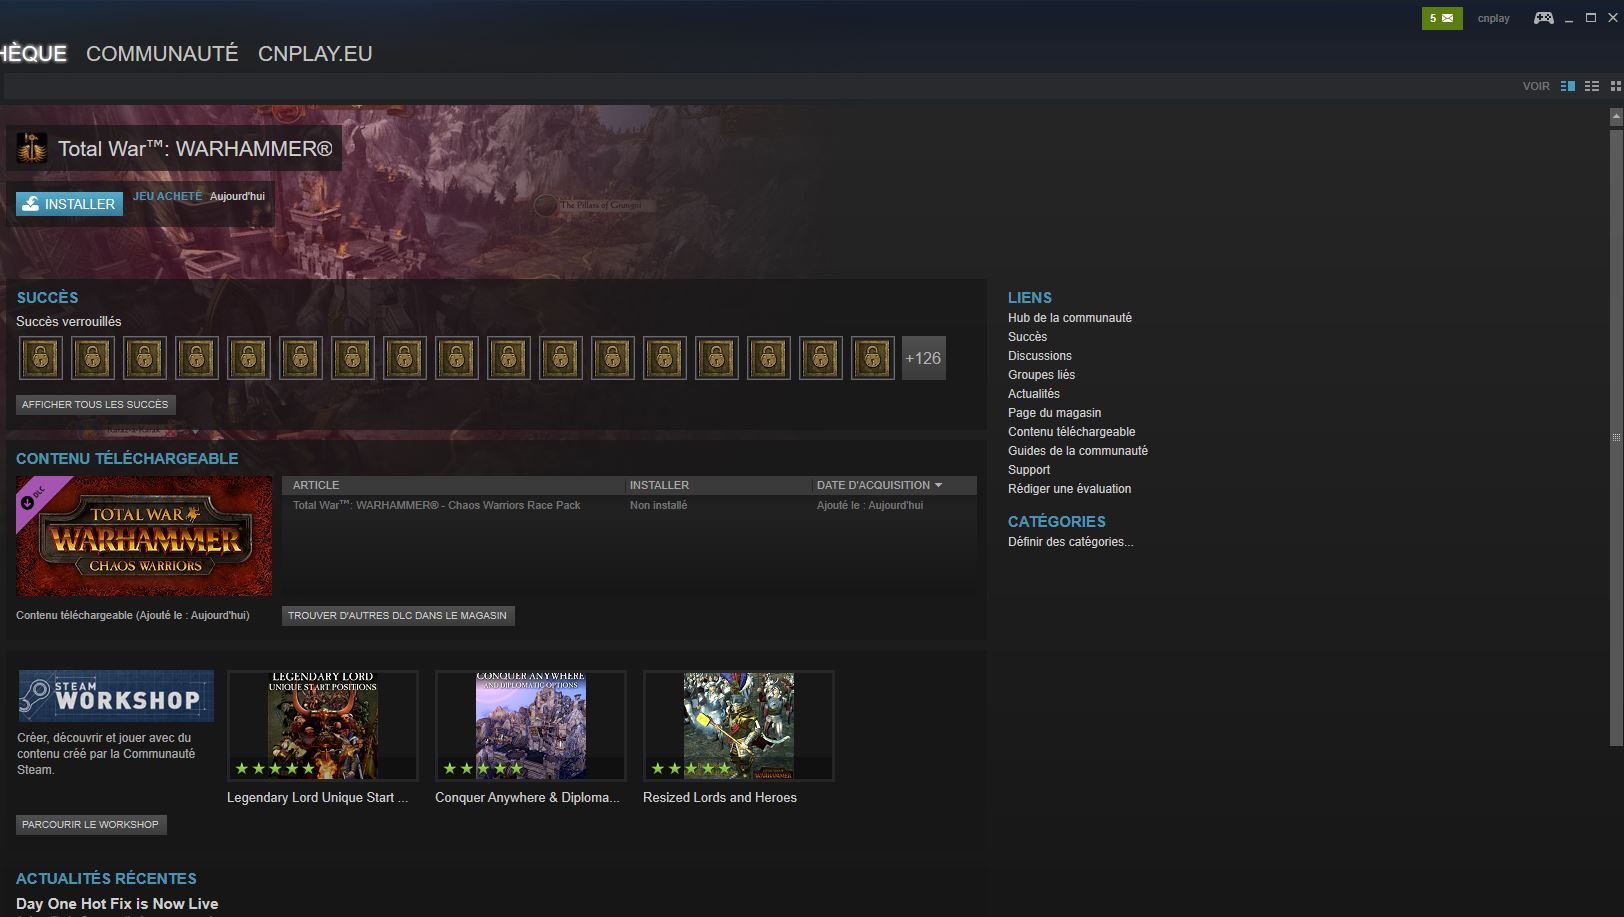The image size is (1624, 917).
Task: Sort DLC list by Installer column
Action: point(718,485)
